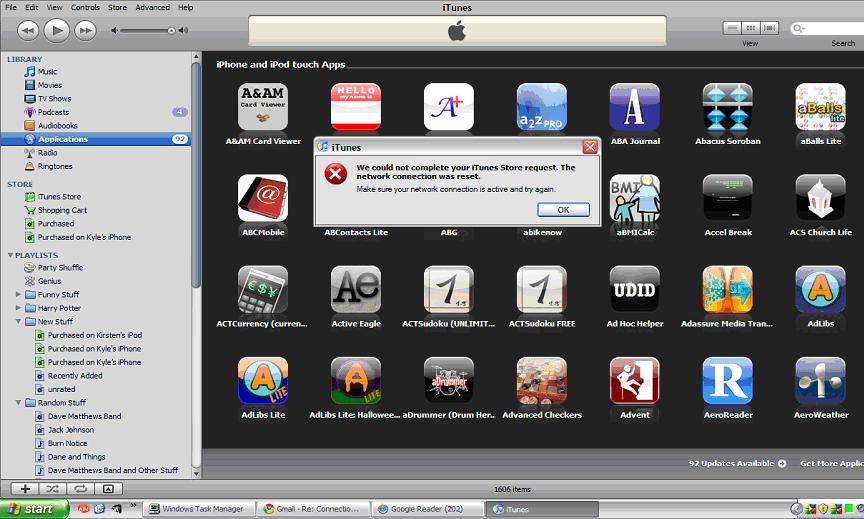Click OK in the iTunes error dialog
This screenshot has height=519, width=864.
click(563, 210)
